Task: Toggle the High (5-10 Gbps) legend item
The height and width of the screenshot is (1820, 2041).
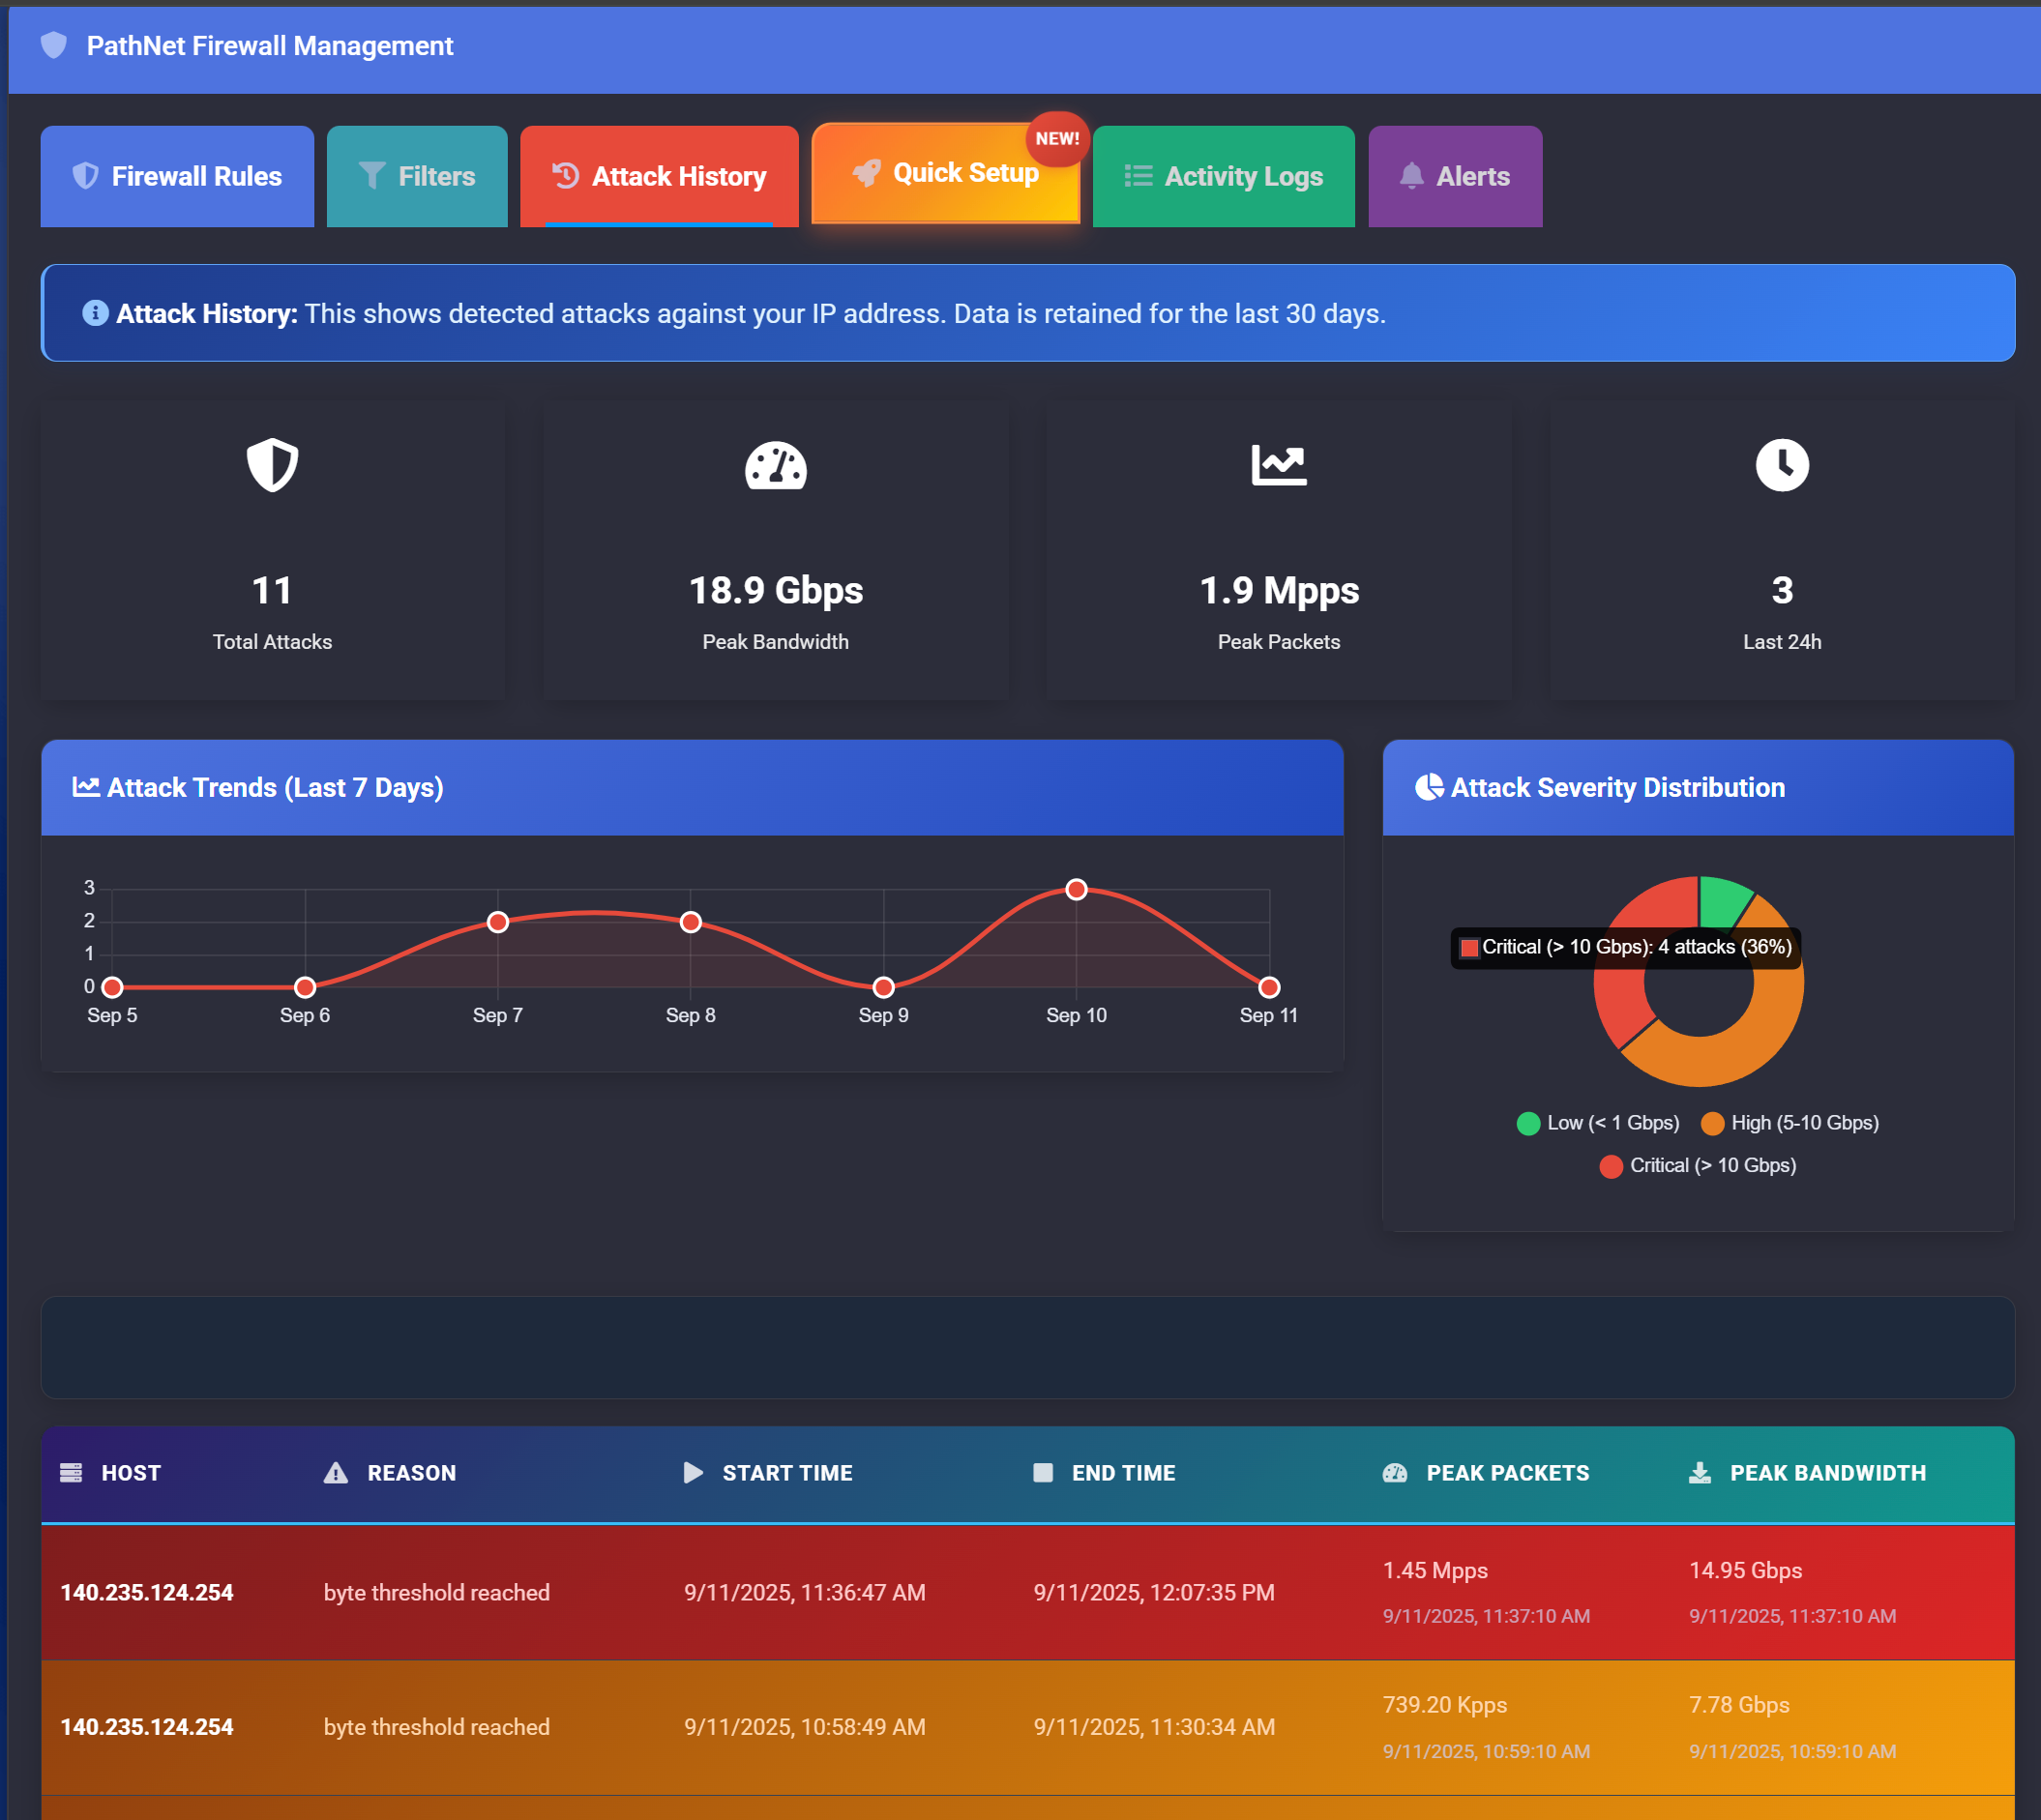Action: 1790,1123
